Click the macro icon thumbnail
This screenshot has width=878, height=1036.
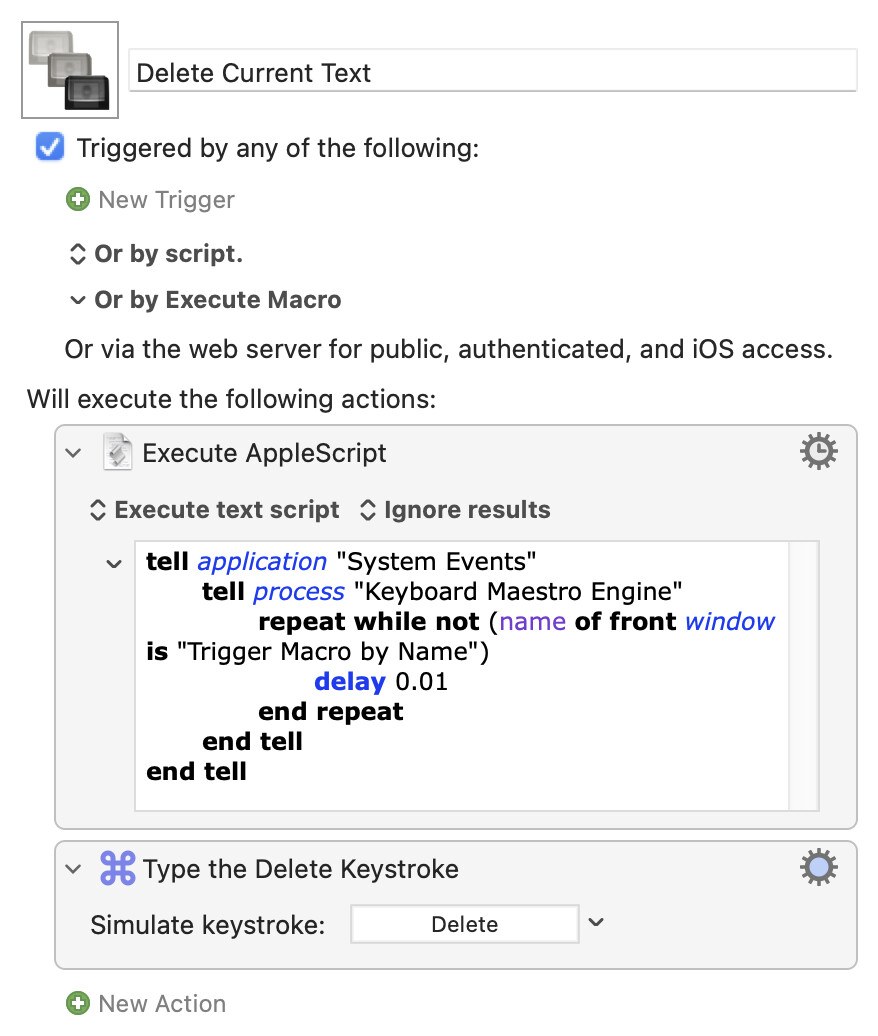tap(70, 70)
